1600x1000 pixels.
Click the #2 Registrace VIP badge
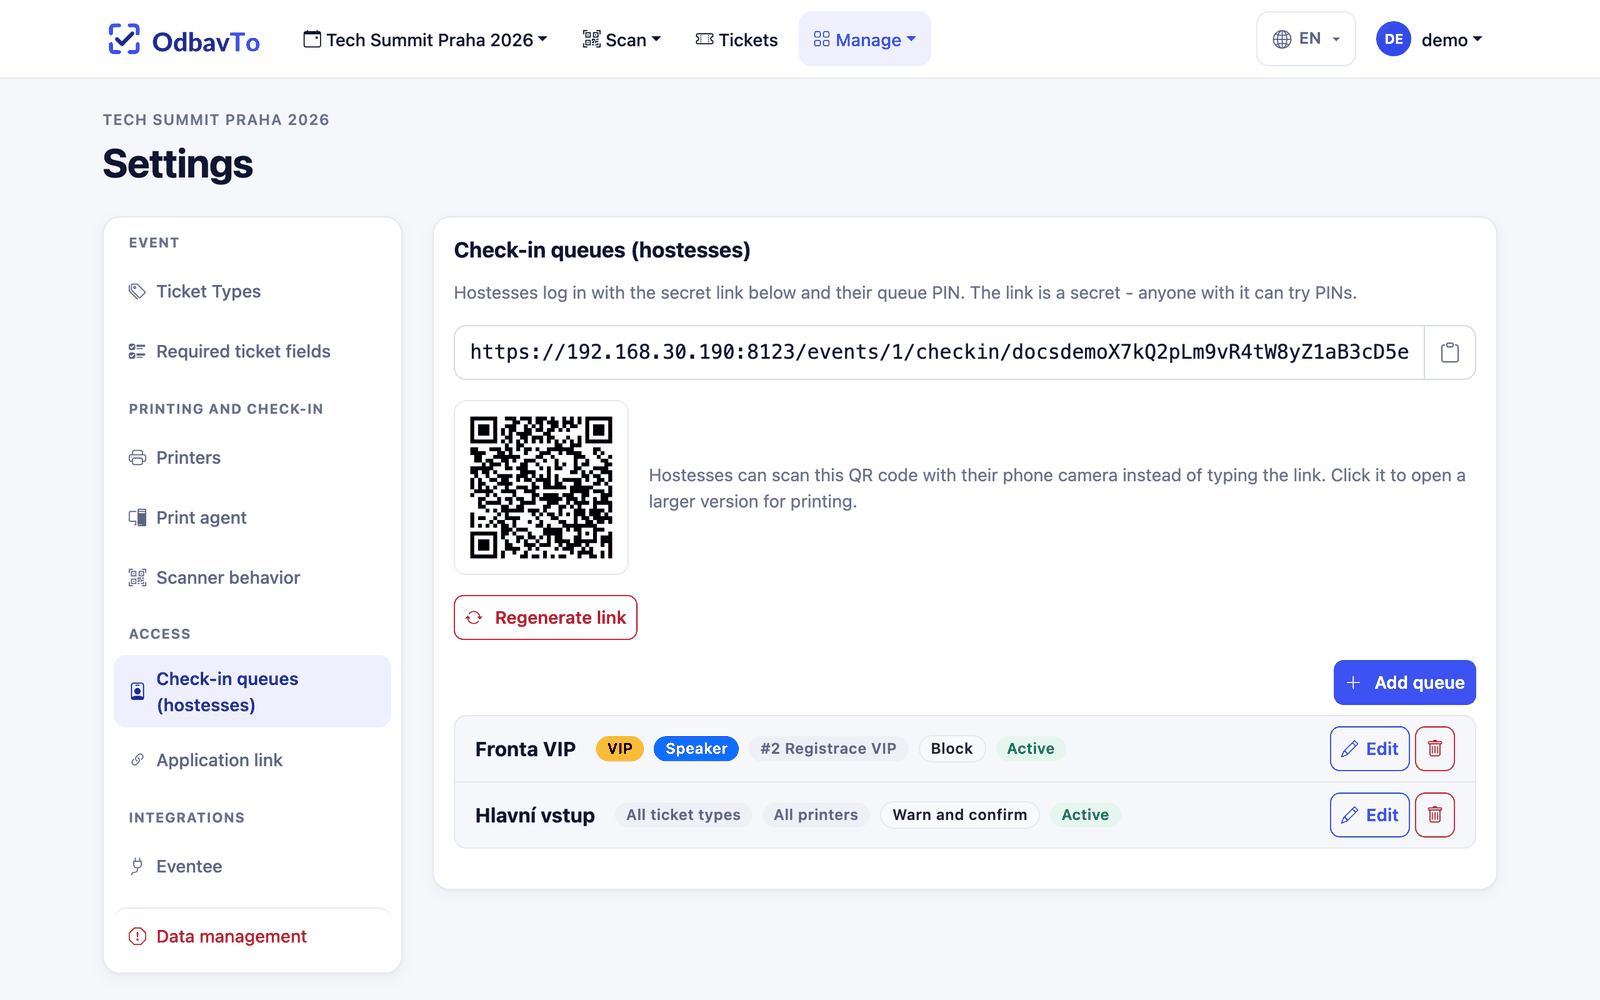[x=828, y=749]
